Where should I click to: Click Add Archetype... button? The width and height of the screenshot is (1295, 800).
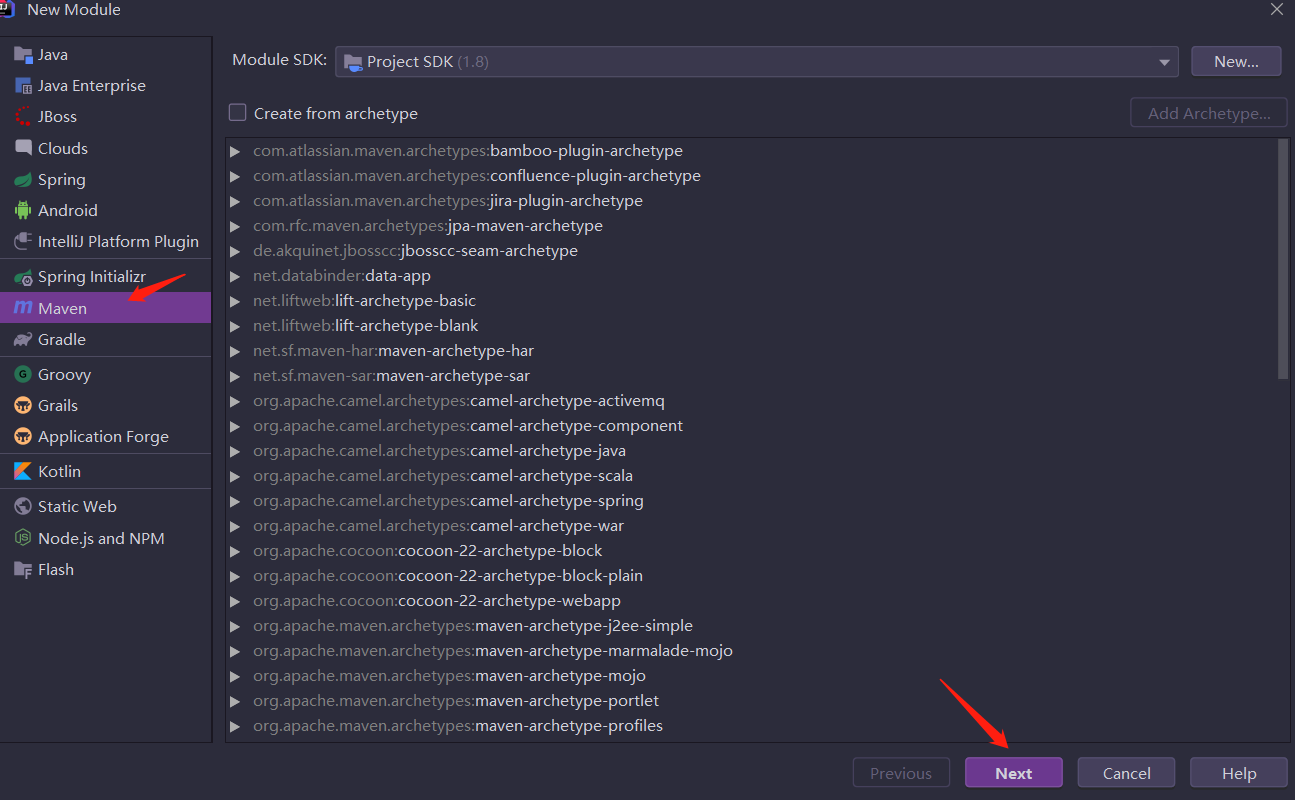(1208, 113)
